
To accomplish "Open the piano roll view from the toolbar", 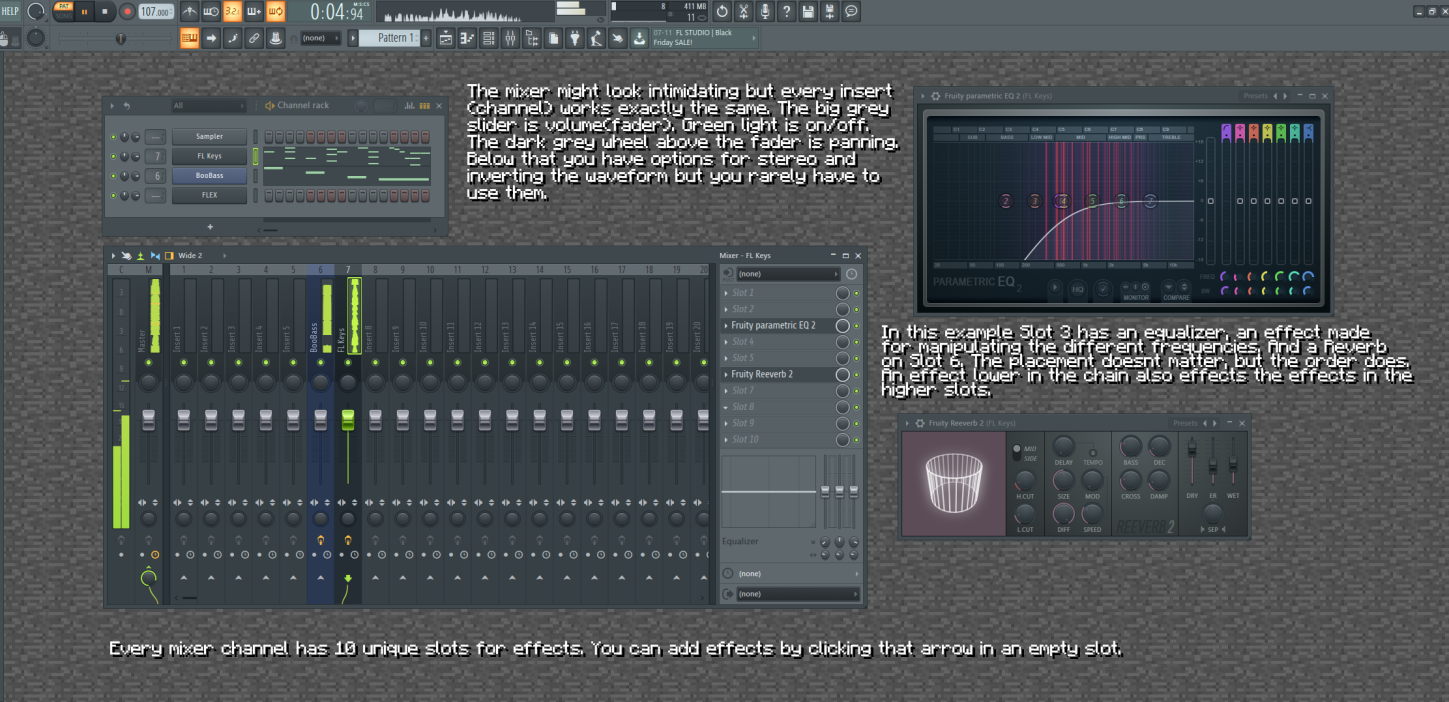I will (467, 38).
